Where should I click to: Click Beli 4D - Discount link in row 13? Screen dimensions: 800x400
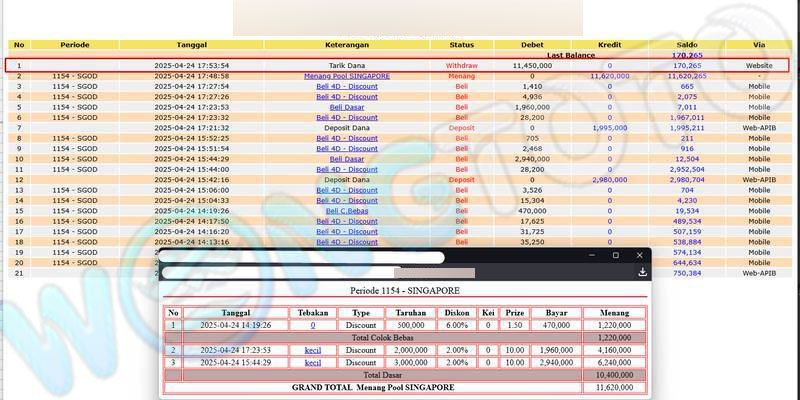point(347,190)
